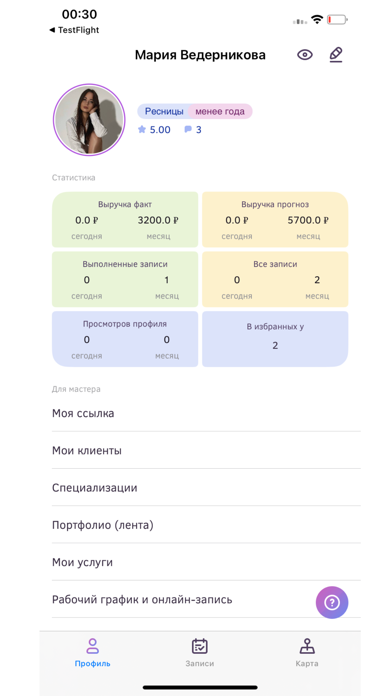Tap the В избранных у card
Image resolution: width=392 pixels, height=696 pixels.
click(x=275, y=339)
